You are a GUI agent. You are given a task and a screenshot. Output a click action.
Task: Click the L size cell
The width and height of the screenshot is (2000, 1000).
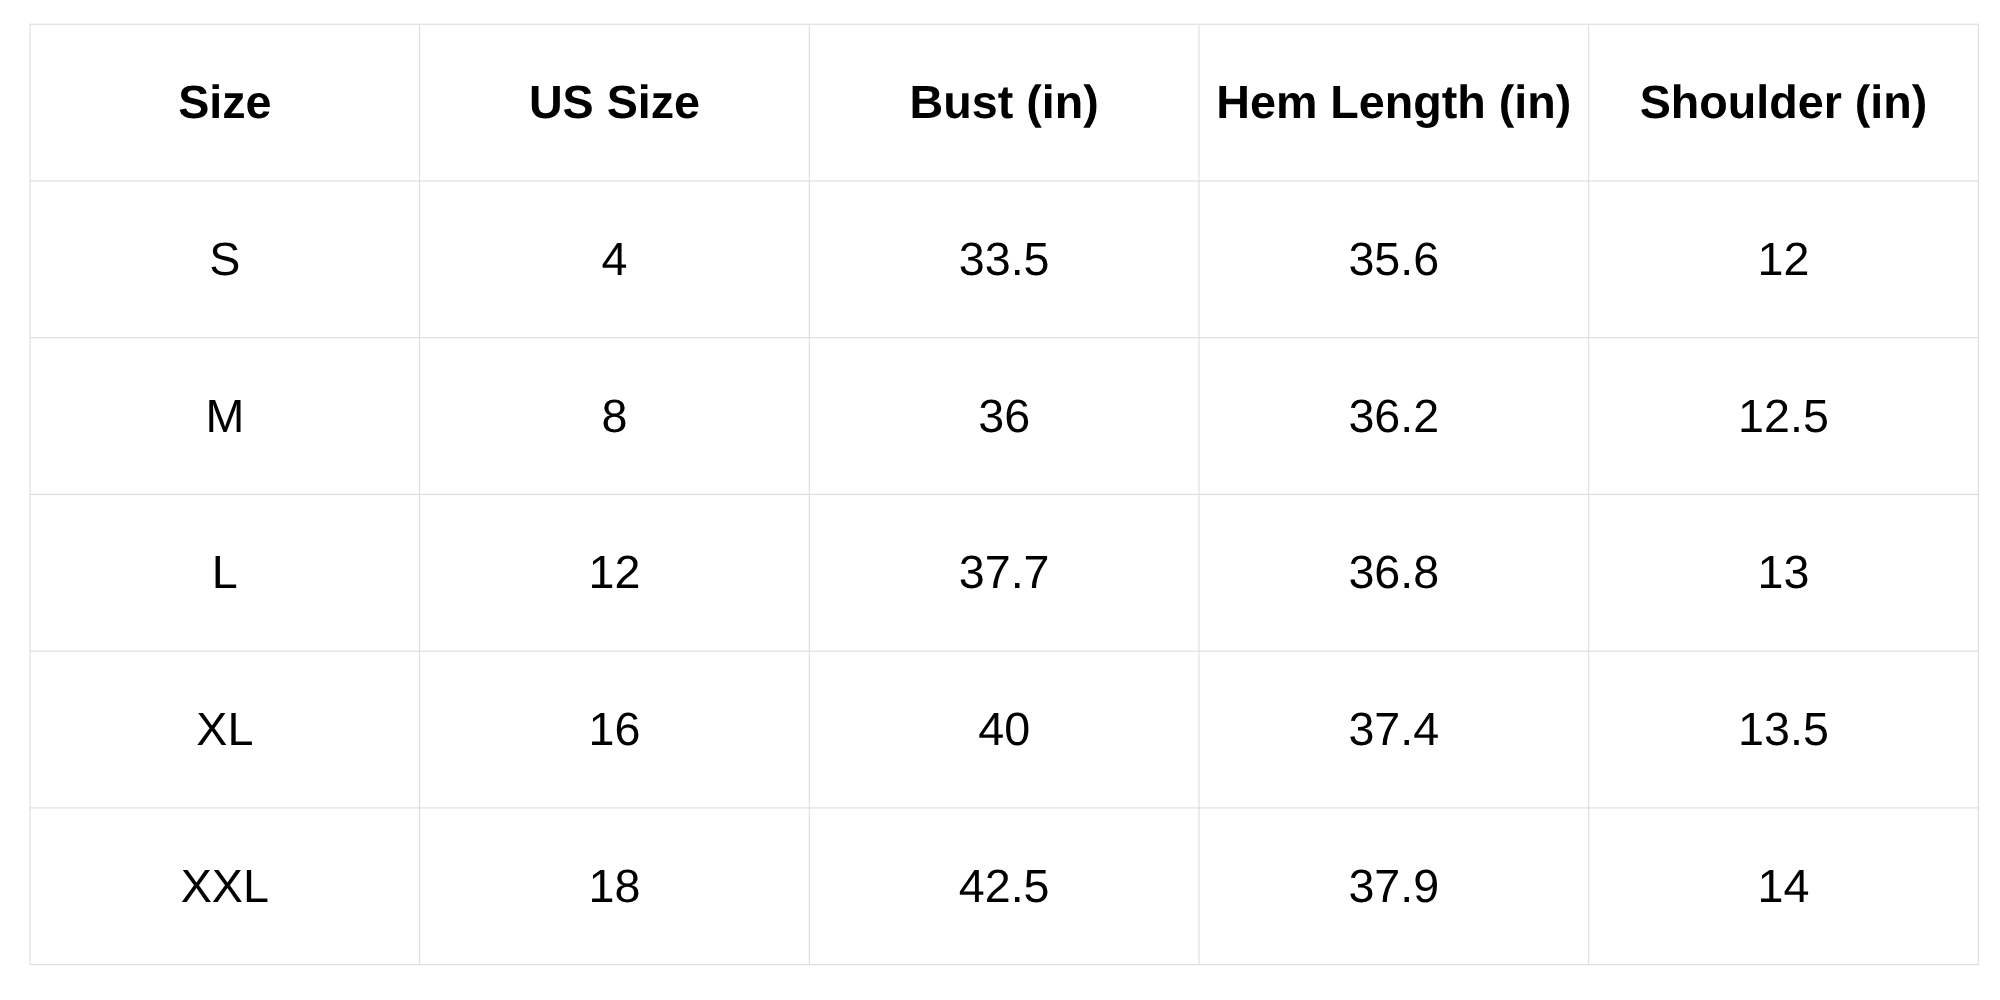[x=224, y=573]
